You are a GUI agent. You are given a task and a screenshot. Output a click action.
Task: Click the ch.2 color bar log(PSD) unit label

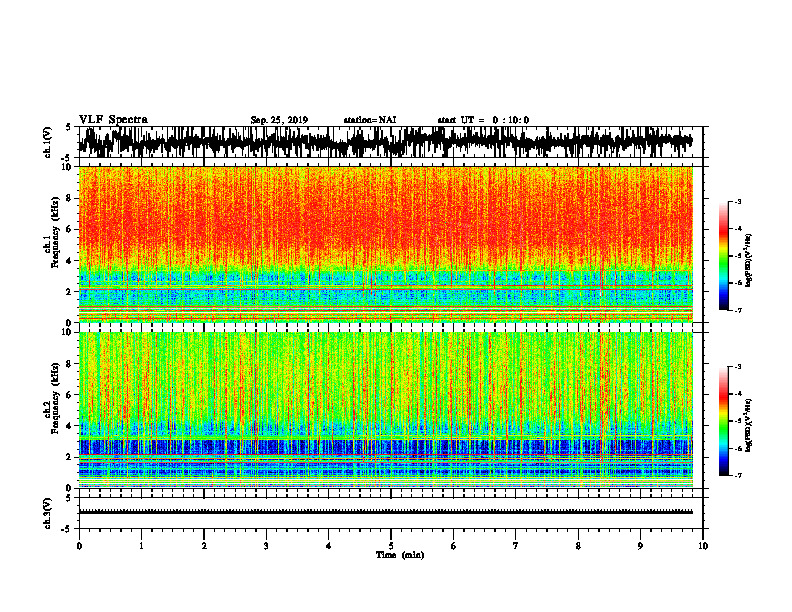pos(749,425)
